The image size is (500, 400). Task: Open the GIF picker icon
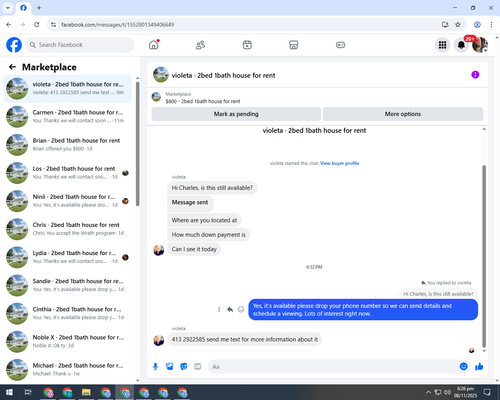(x=198, y=367)
